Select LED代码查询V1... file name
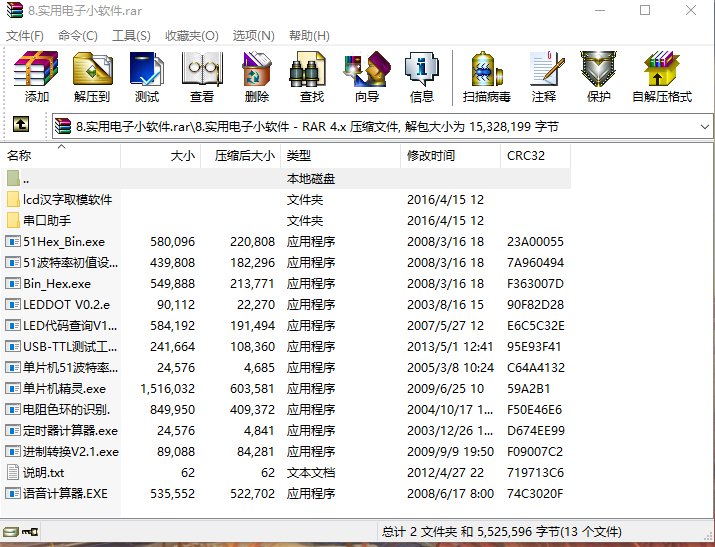 (70, 325)
